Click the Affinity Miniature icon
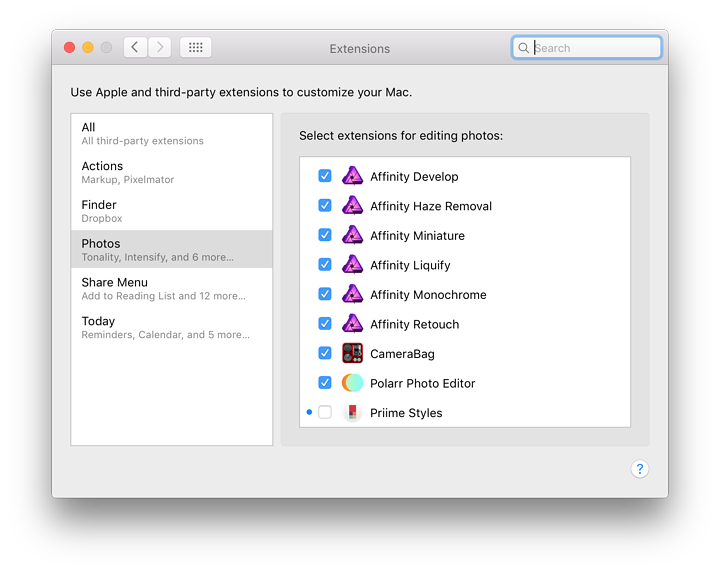Image resolution: width=720 pixels, height=572 pixels. coord(352,235)
